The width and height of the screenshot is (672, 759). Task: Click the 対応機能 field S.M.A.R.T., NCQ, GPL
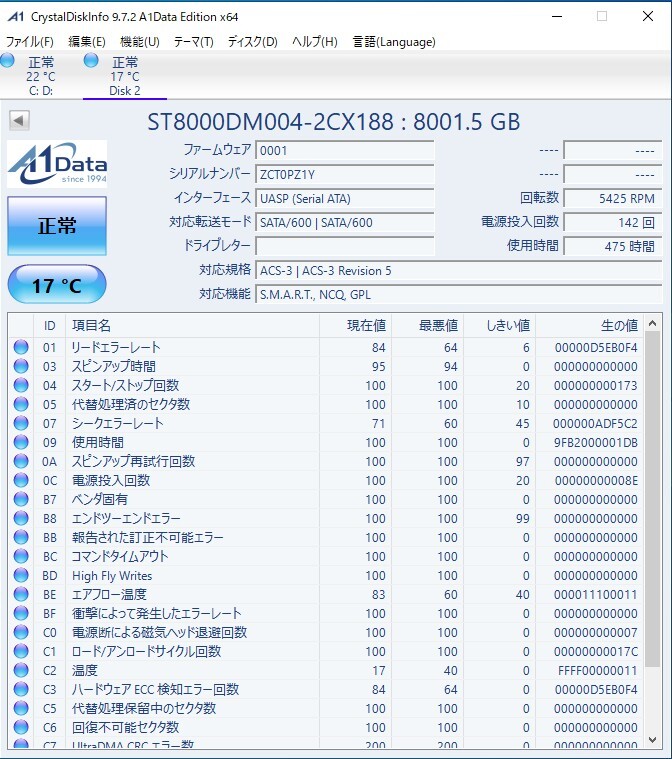pyautogui.click(x=458, y=294)
